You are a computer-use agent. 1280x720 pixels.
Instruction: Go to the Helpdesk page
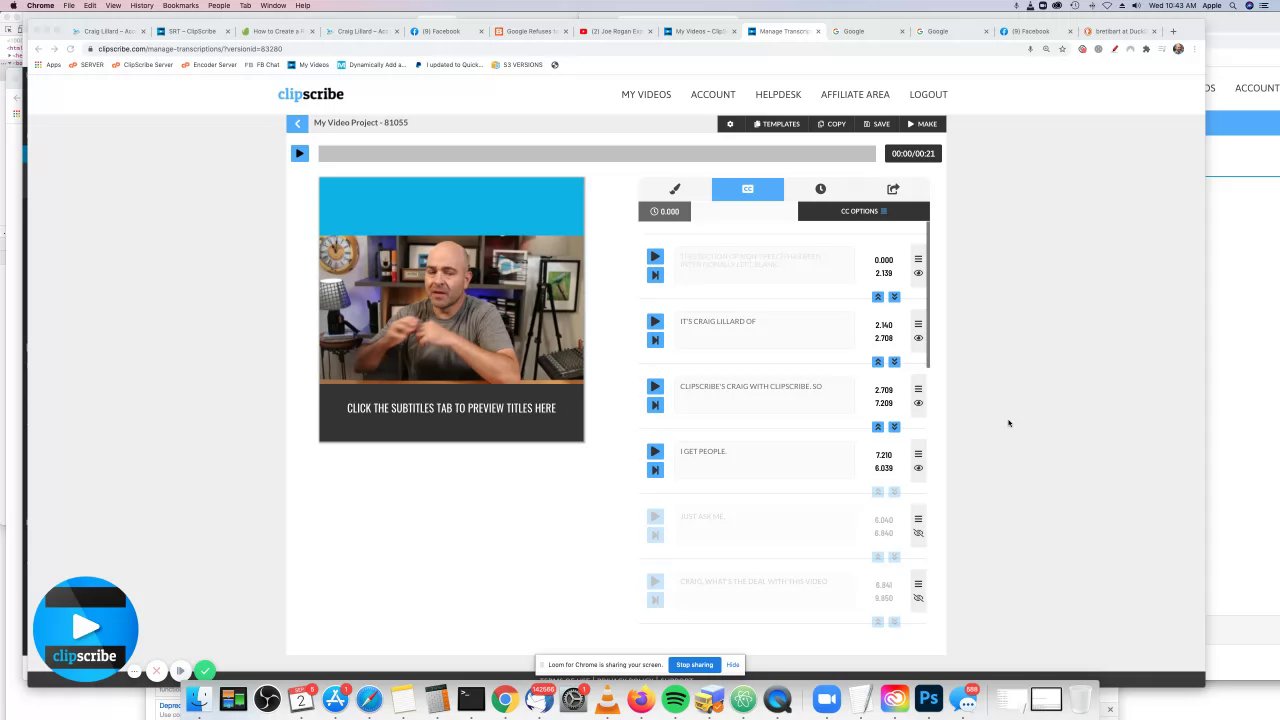[x=778, y=94]
